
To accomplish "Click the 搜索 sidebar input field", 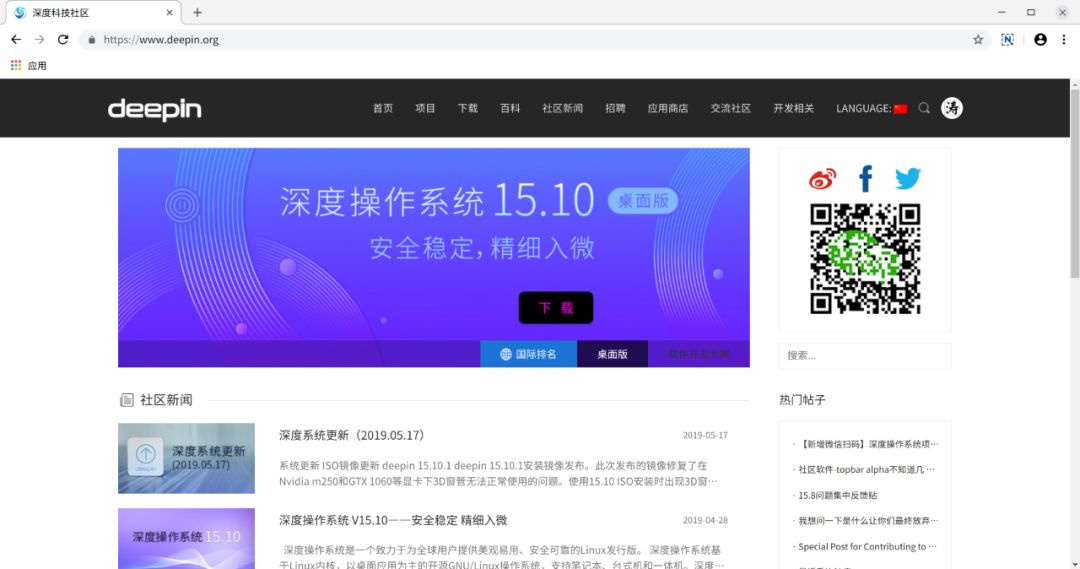I will point(865,355).
